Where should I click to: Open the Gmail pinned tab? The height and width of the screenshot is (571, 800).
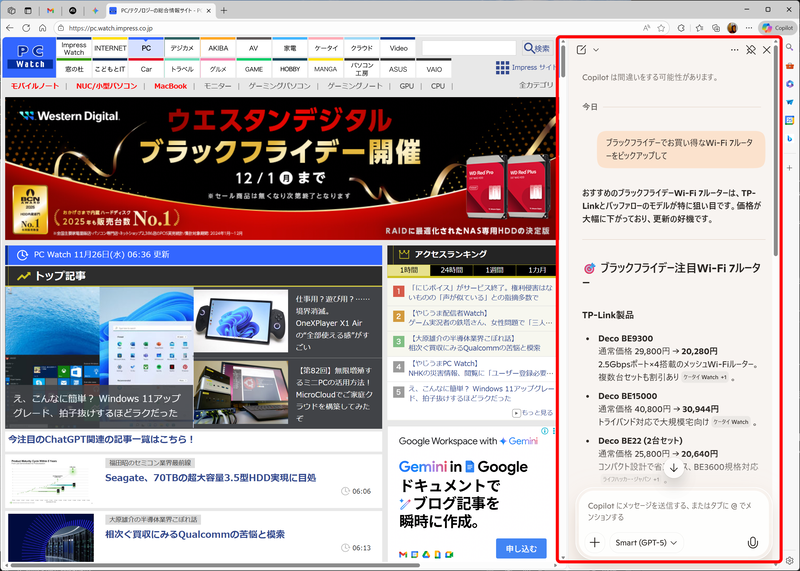(x=50, y=10)
